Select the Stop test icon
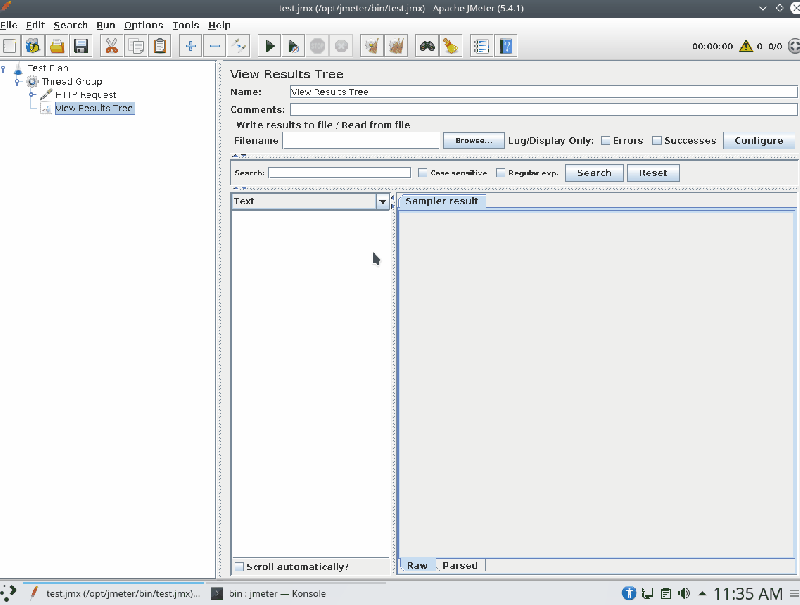 point(315,45)
